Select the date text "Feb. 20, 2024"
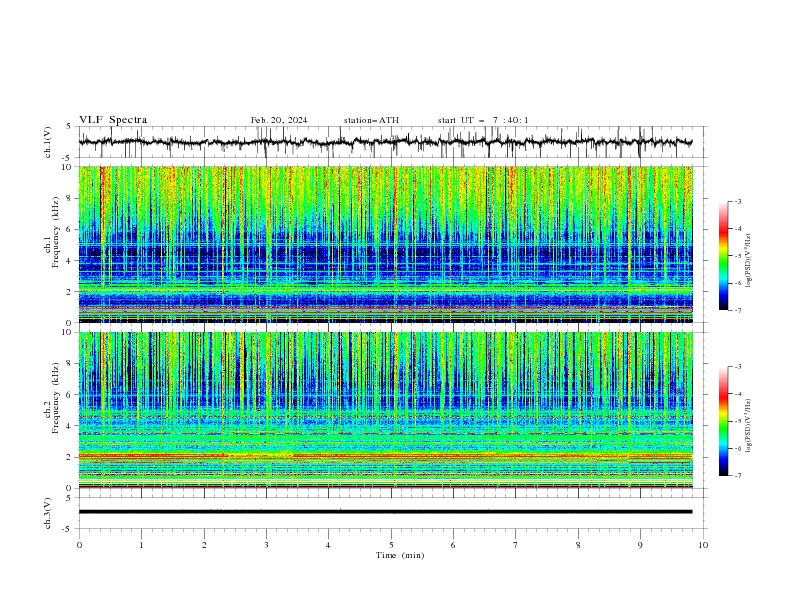This screenshot has height=612, width=792. [279, 120]
